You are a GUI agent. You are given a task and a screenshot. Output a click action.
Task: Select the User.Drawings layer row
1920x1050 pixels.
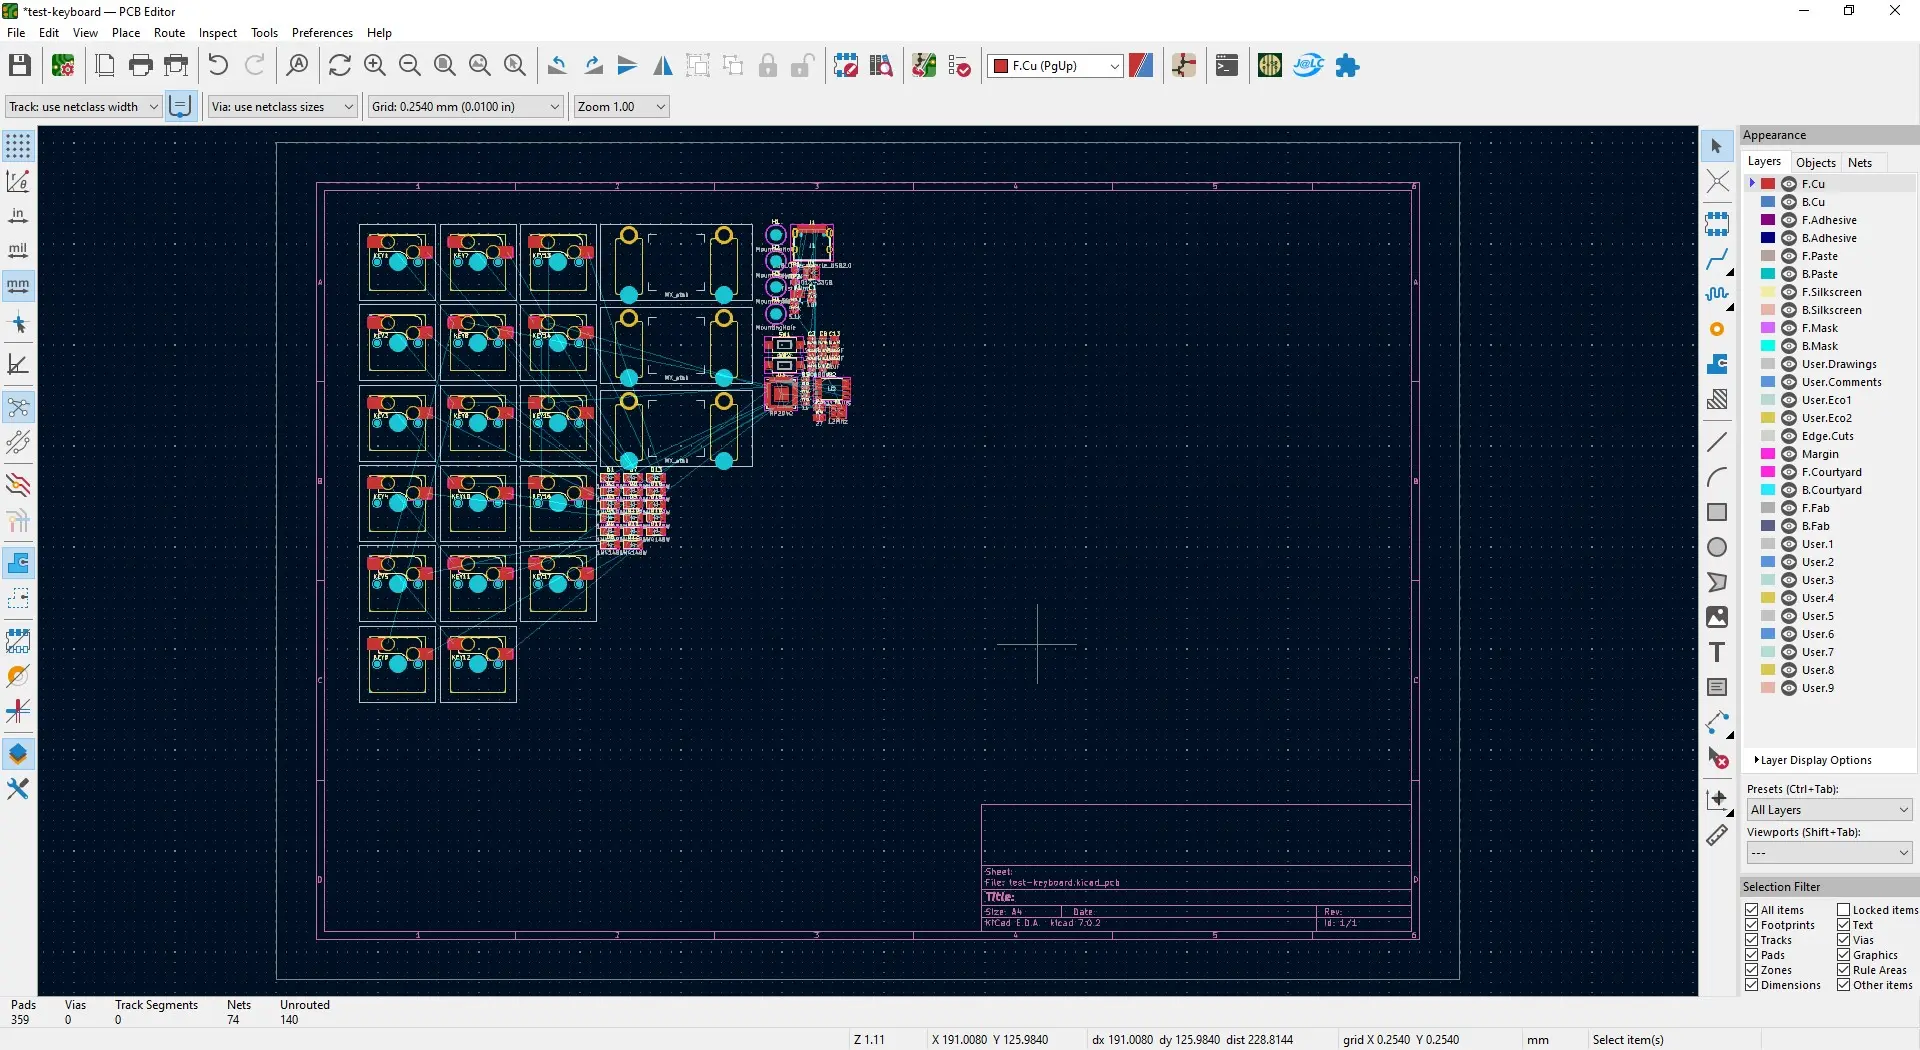tap(1830, 364)
